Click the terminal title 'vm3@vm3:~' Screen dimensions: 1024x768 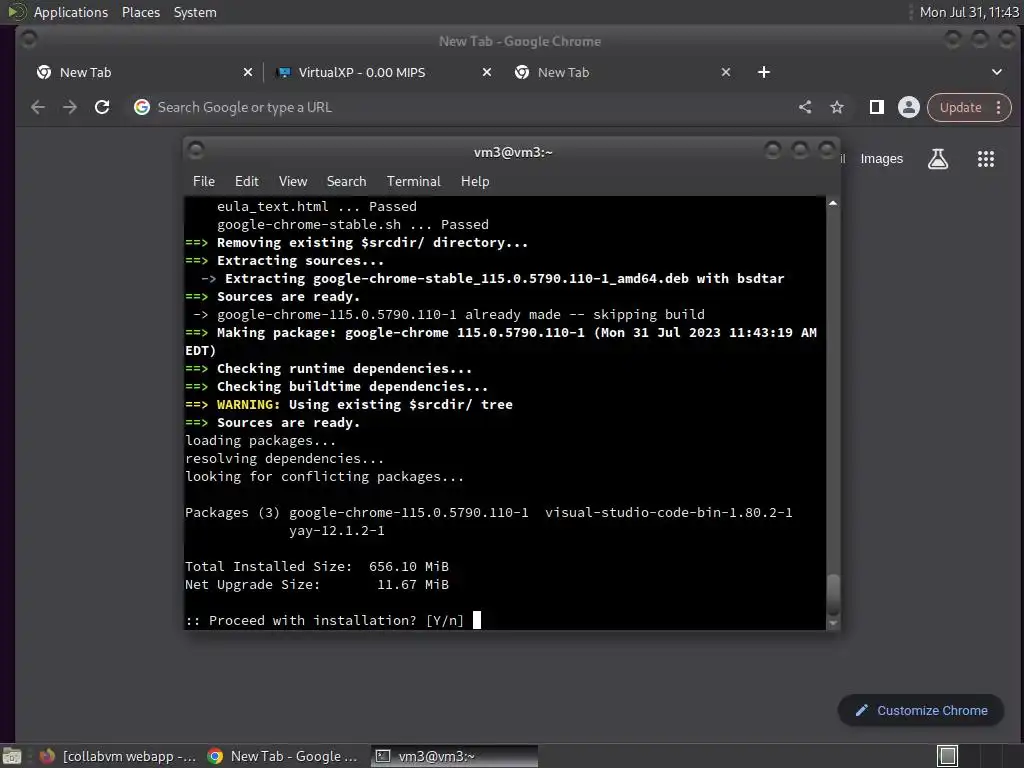pos(513,152)
